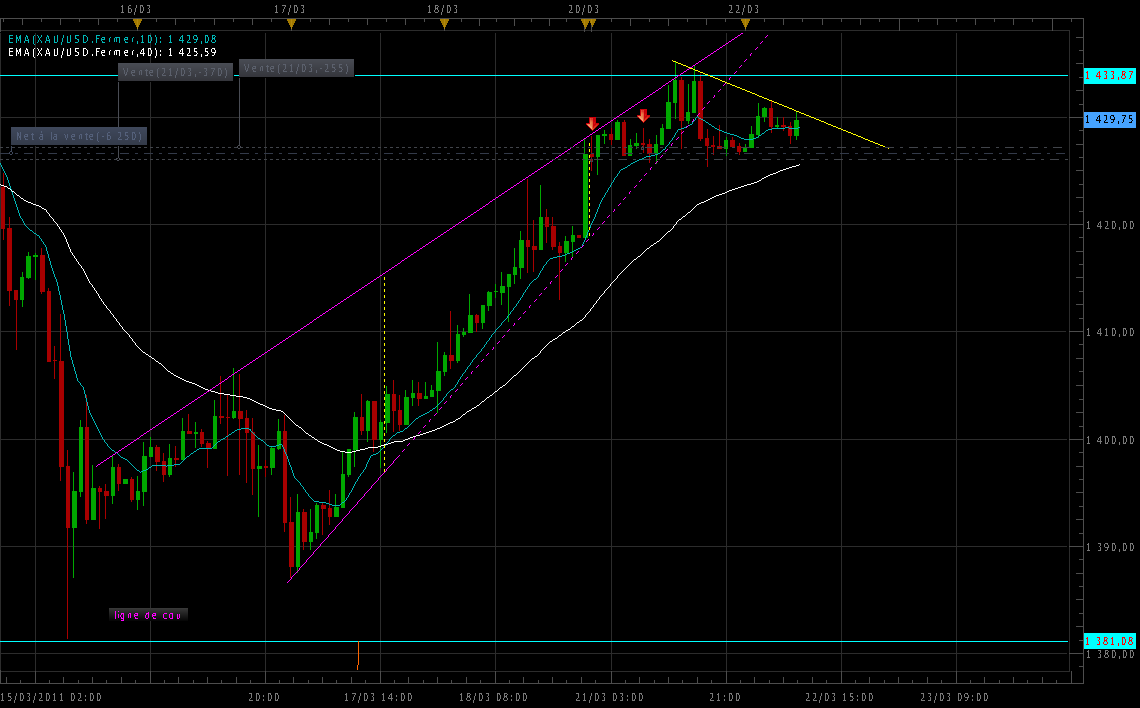
Task: Select the Vente(21/03,-370) order label
Action: (175, 72)
